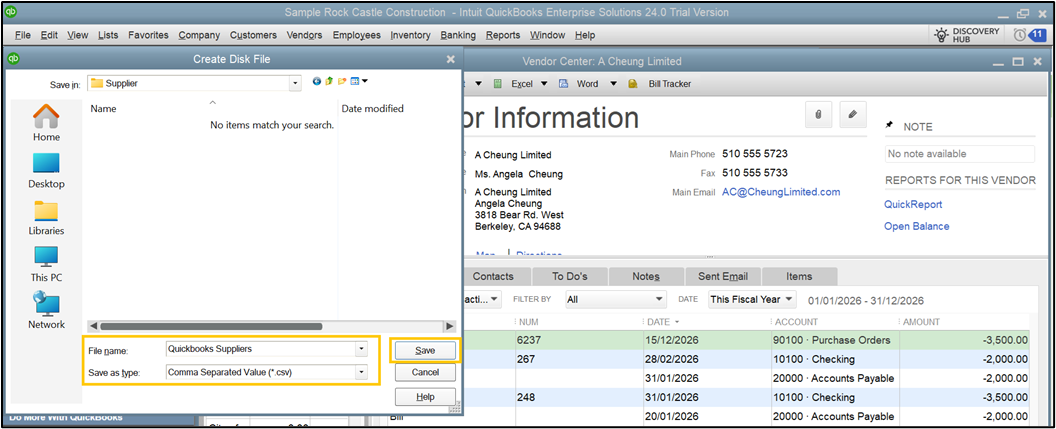Open the Excel dropdown arrow
This screenshot has height=429, width=1056.
tap(543, 84)
